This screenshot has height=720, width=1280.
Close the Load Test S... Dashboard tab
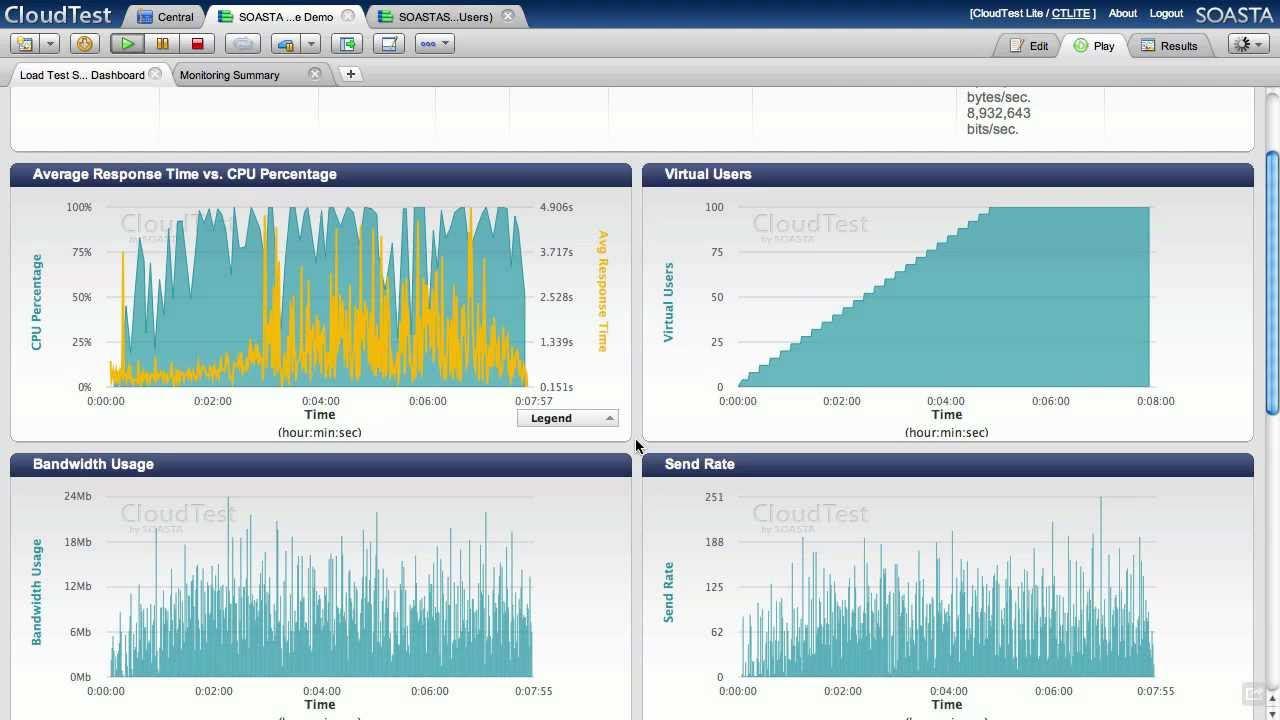(x=155, y=74)
